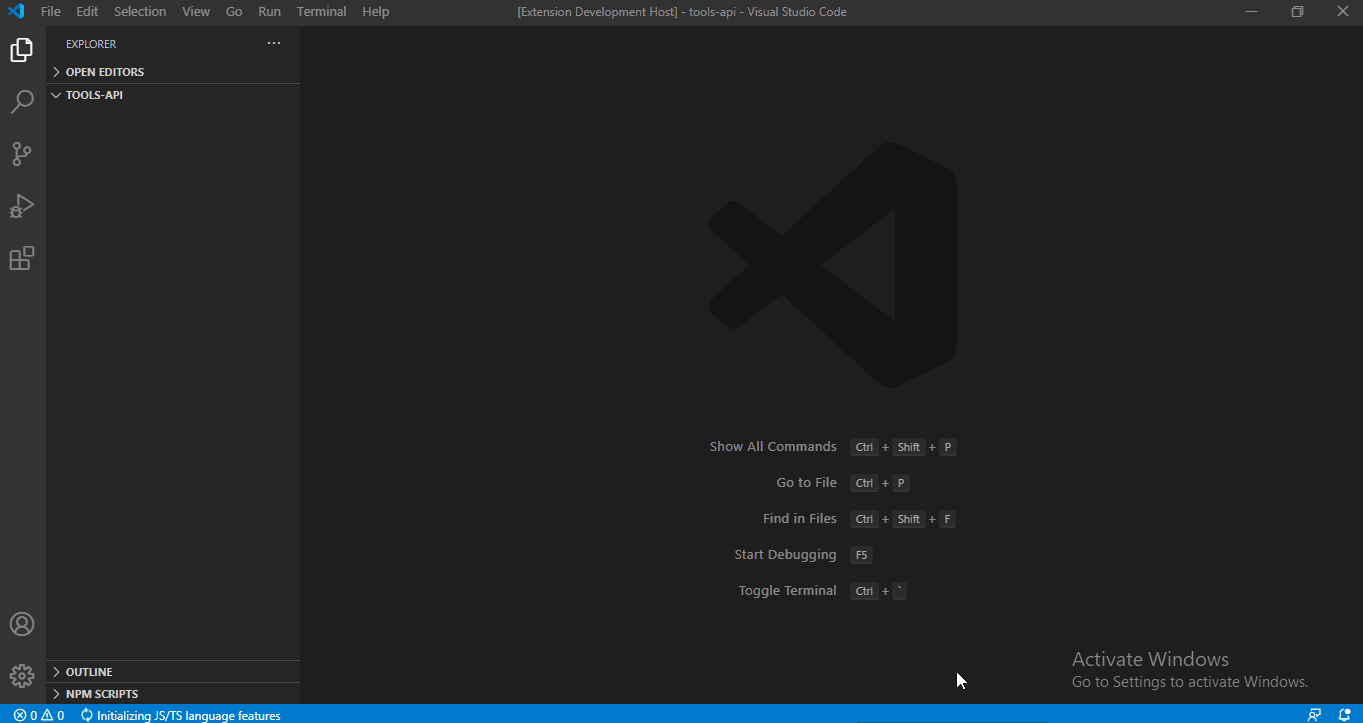The image size is (1363, 723).
Task: Click the Find in Files label
Action: [x=800, y=519]
